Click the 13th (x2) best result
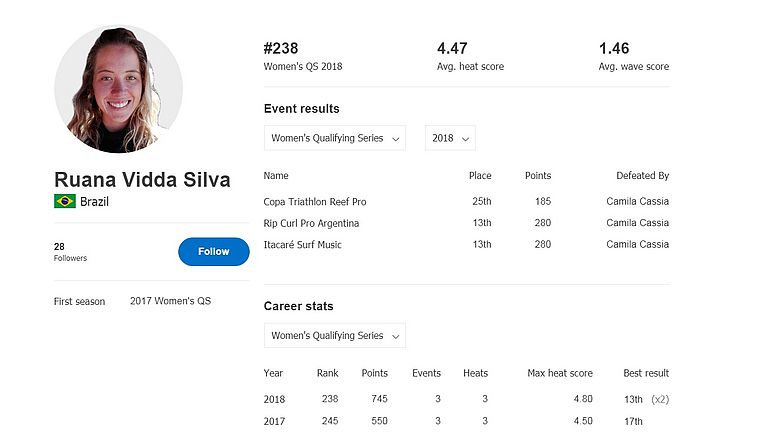The image size is (760, 432). point(645,399)
